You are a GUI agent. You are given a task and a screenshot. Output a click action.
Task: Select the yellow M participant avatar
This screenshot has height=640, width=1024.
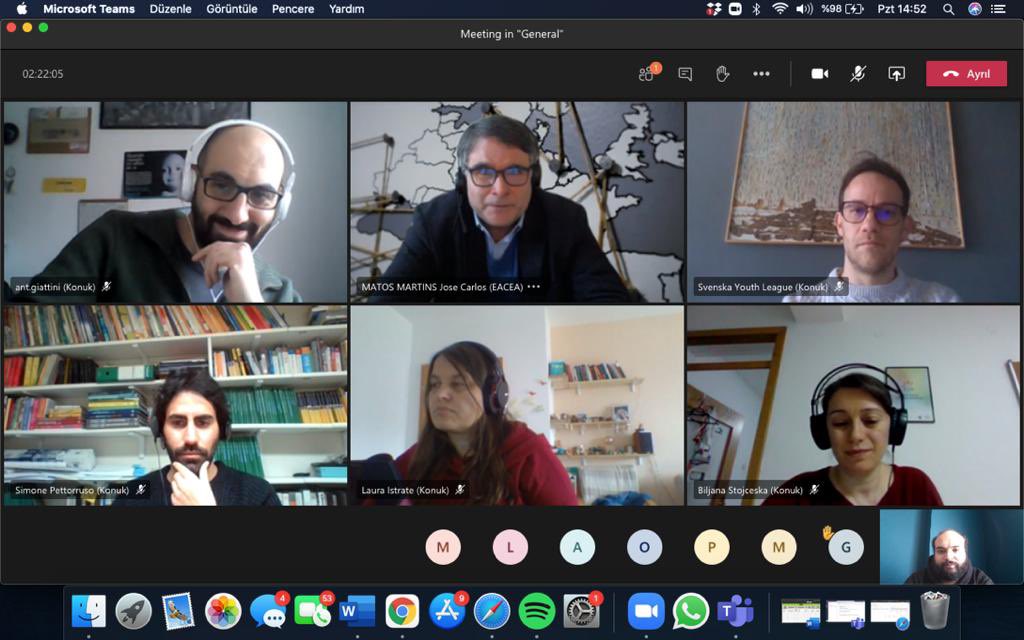click(x=779, y=547)
